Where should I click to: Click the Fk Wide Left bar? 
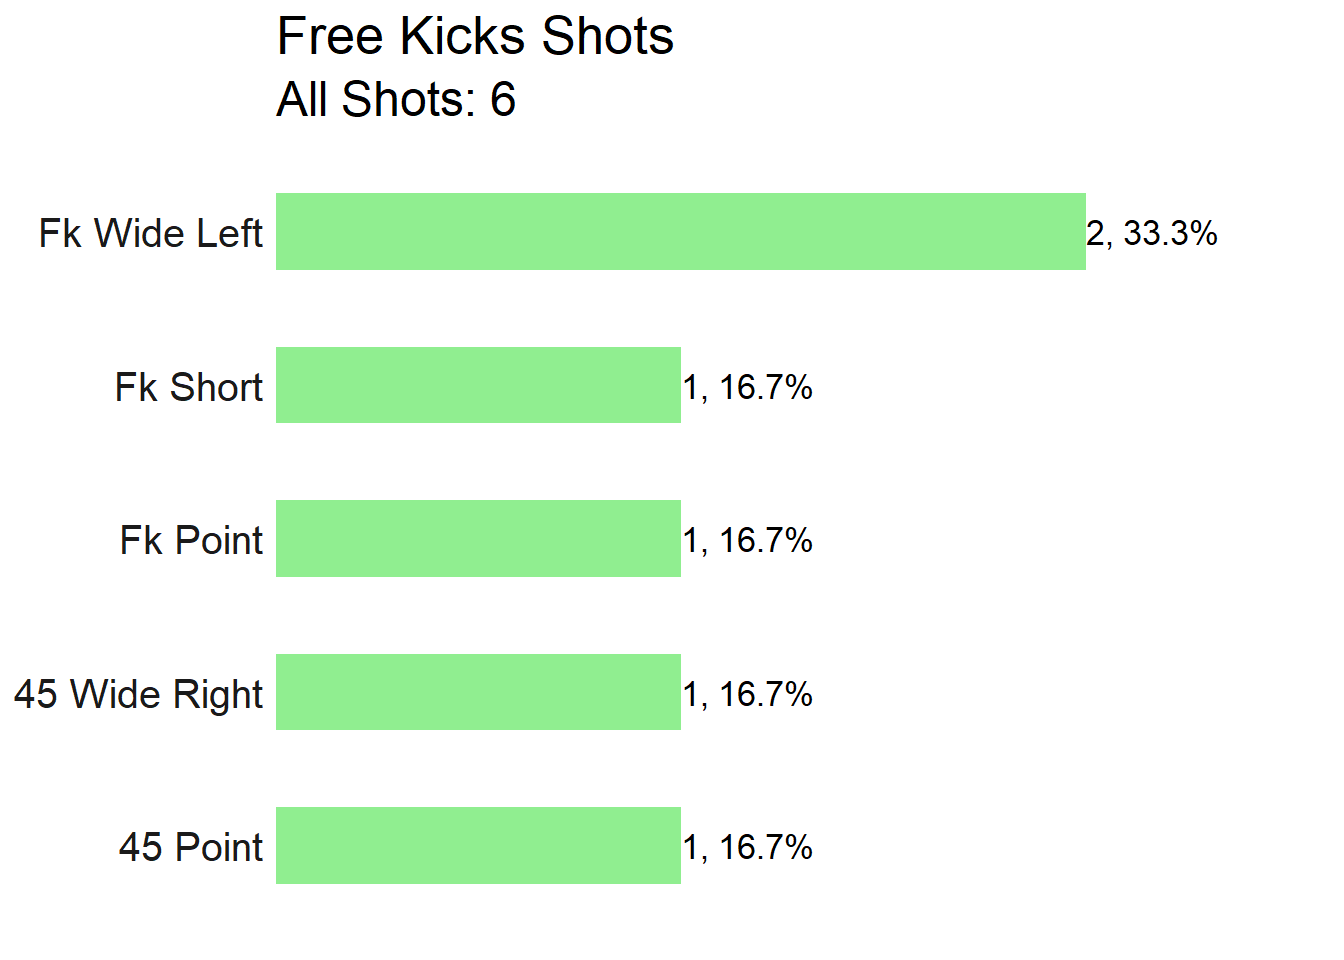pyautogui.click(x=680, y=231)
